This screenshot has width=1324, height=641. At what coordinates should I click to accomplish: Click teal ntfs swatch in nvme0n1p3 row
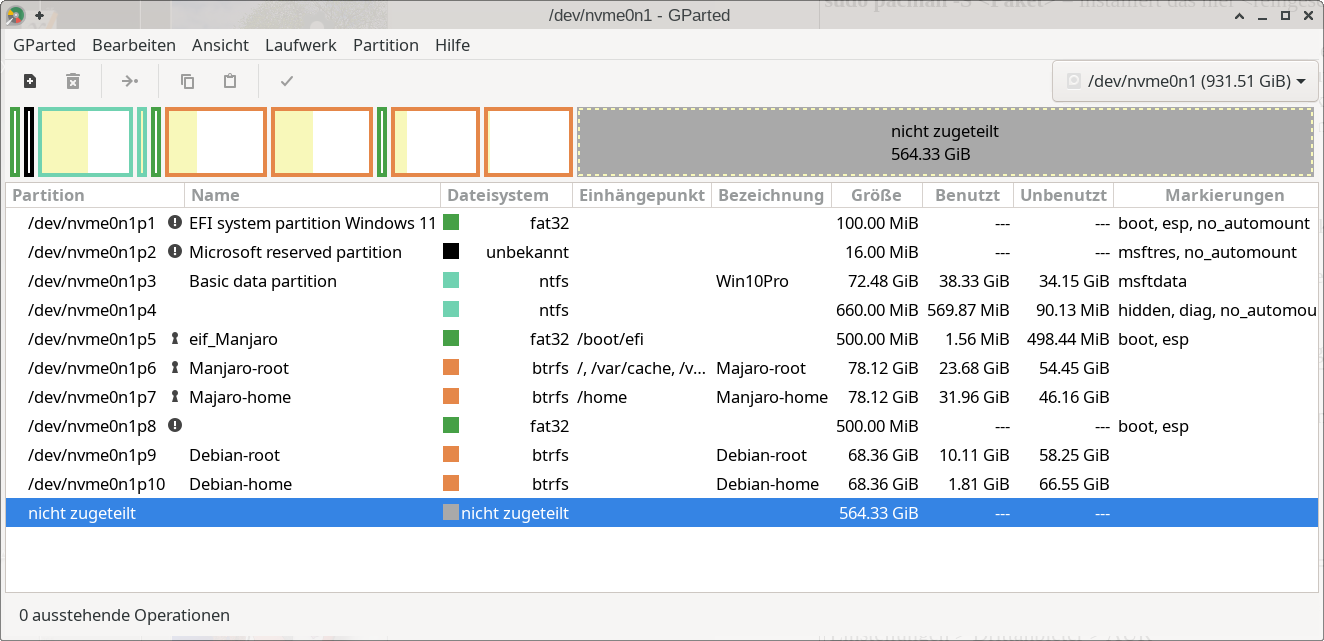click(x=451, y=281)
